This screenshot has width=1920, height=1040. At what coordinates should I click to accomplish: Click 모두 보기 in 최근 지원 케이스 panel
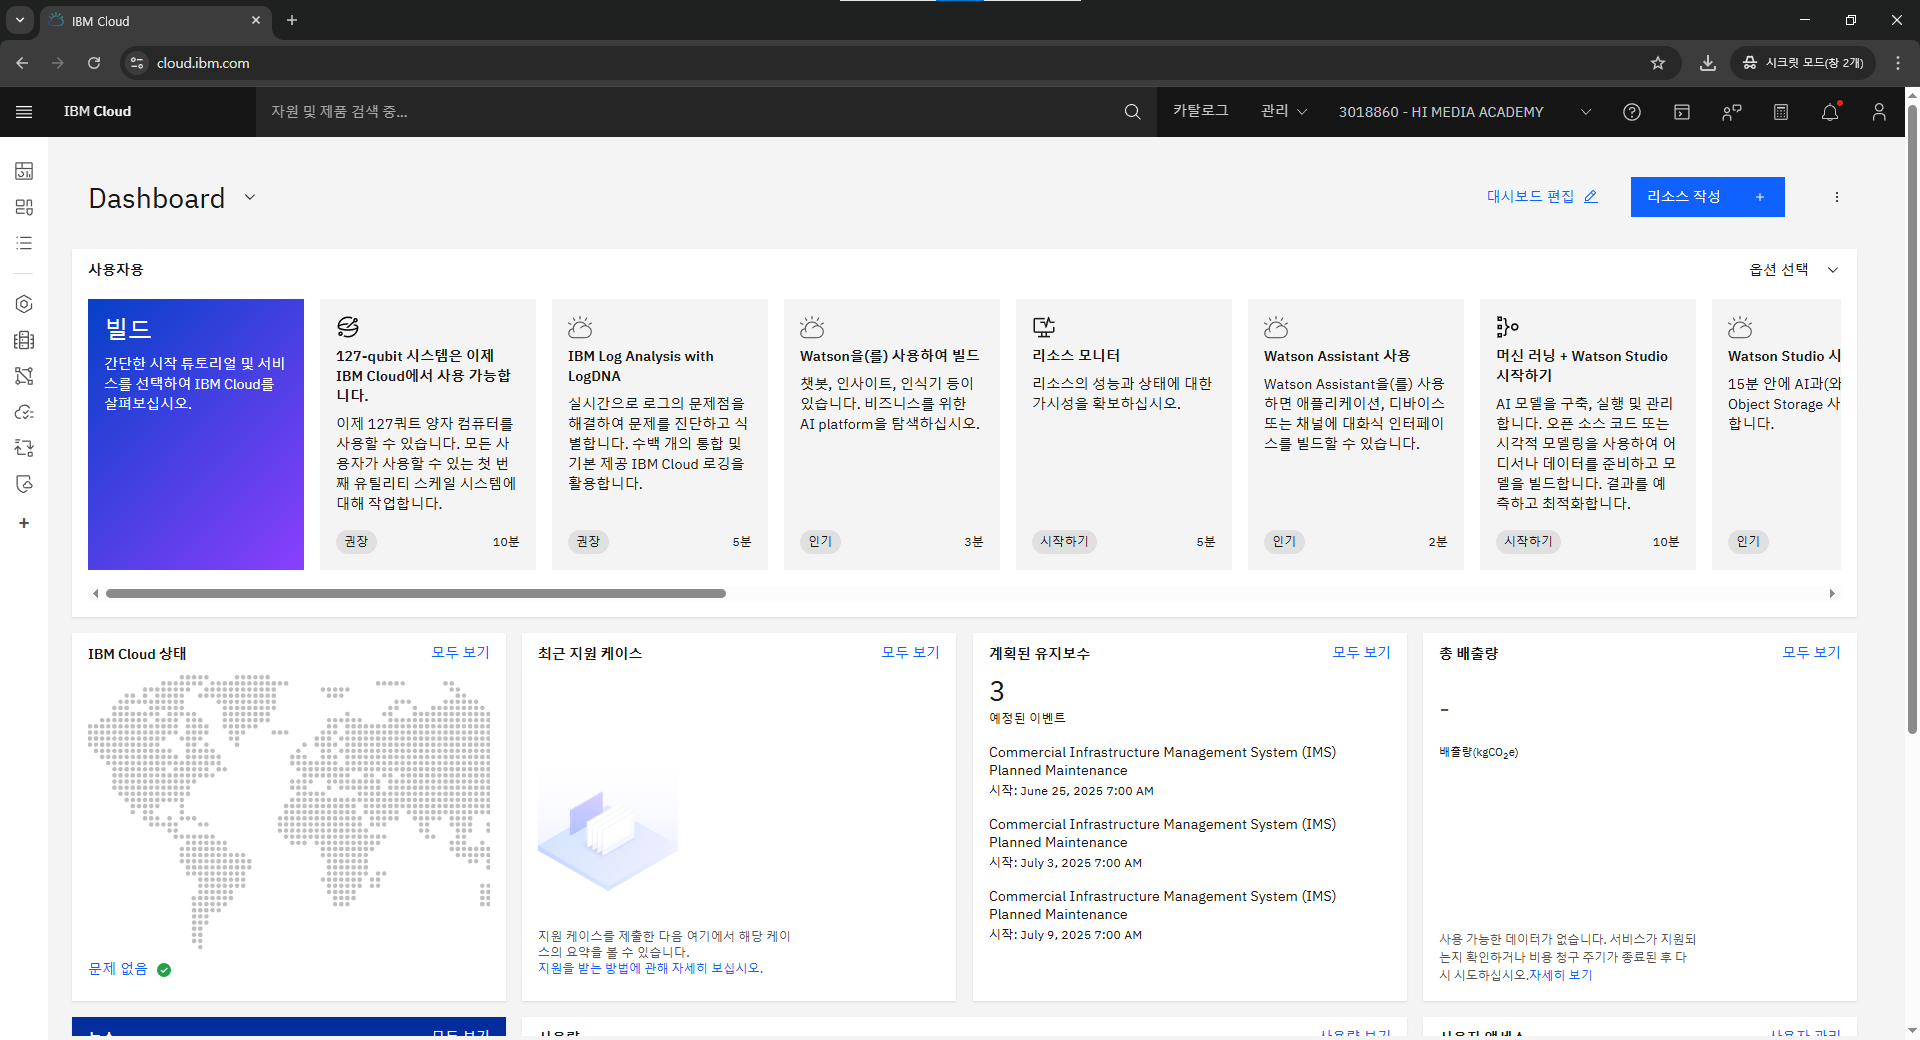click(910, 652)
